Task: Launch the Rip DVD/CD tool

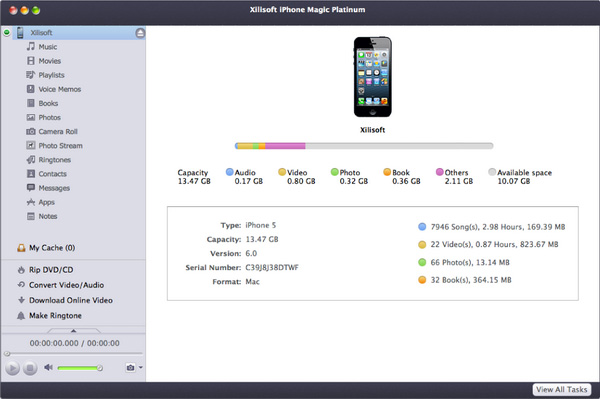Action: (51, 270)
